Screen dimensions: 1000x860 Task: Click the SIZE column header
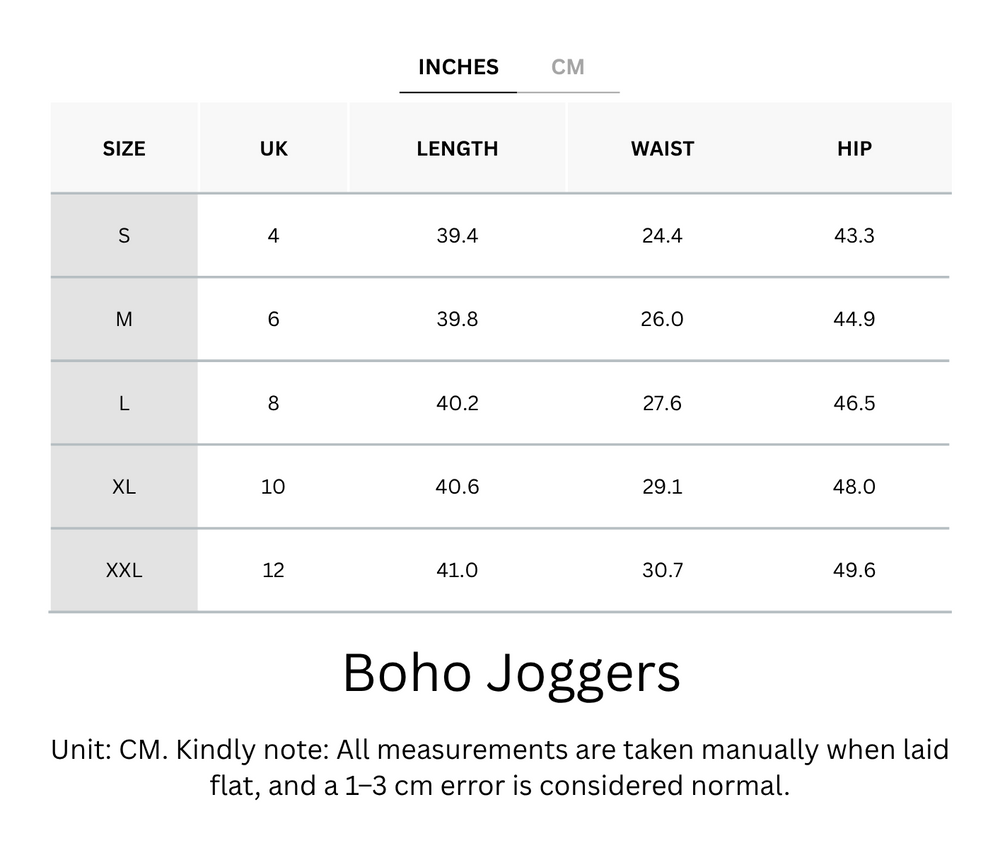point(123,148)
